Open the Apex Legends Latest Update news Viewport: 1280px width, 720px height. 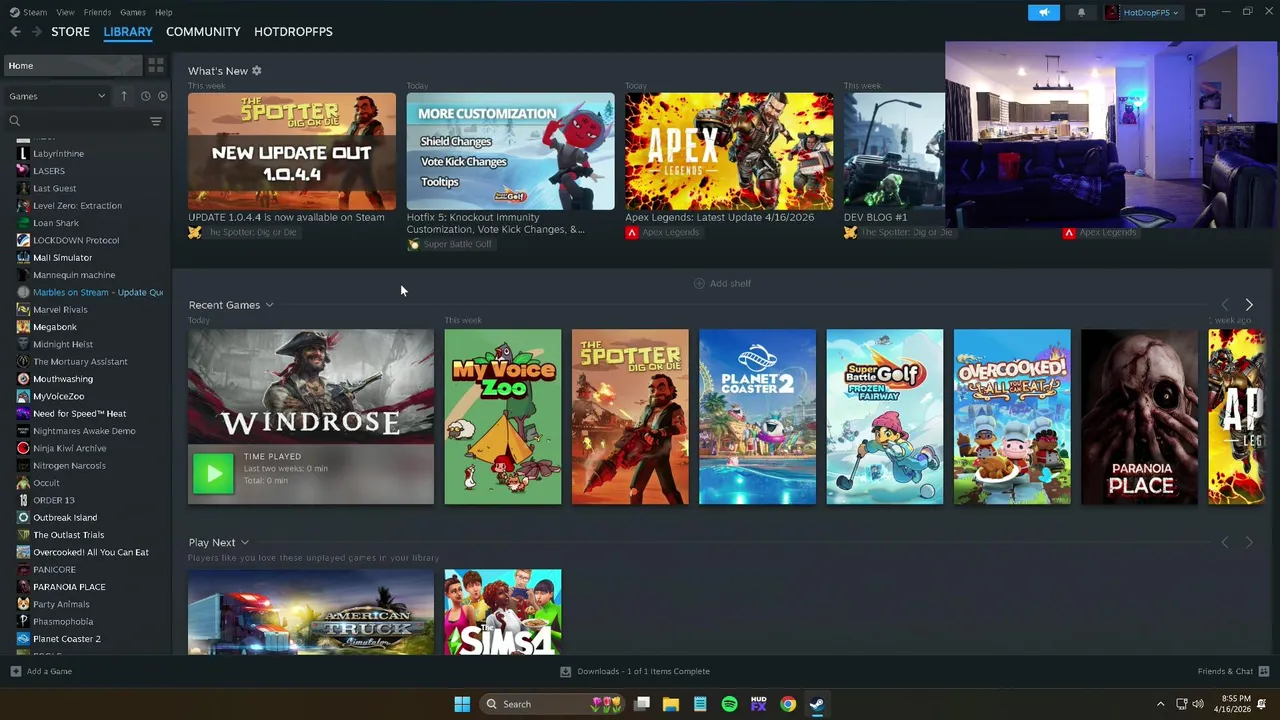click(x=729, y=151)
